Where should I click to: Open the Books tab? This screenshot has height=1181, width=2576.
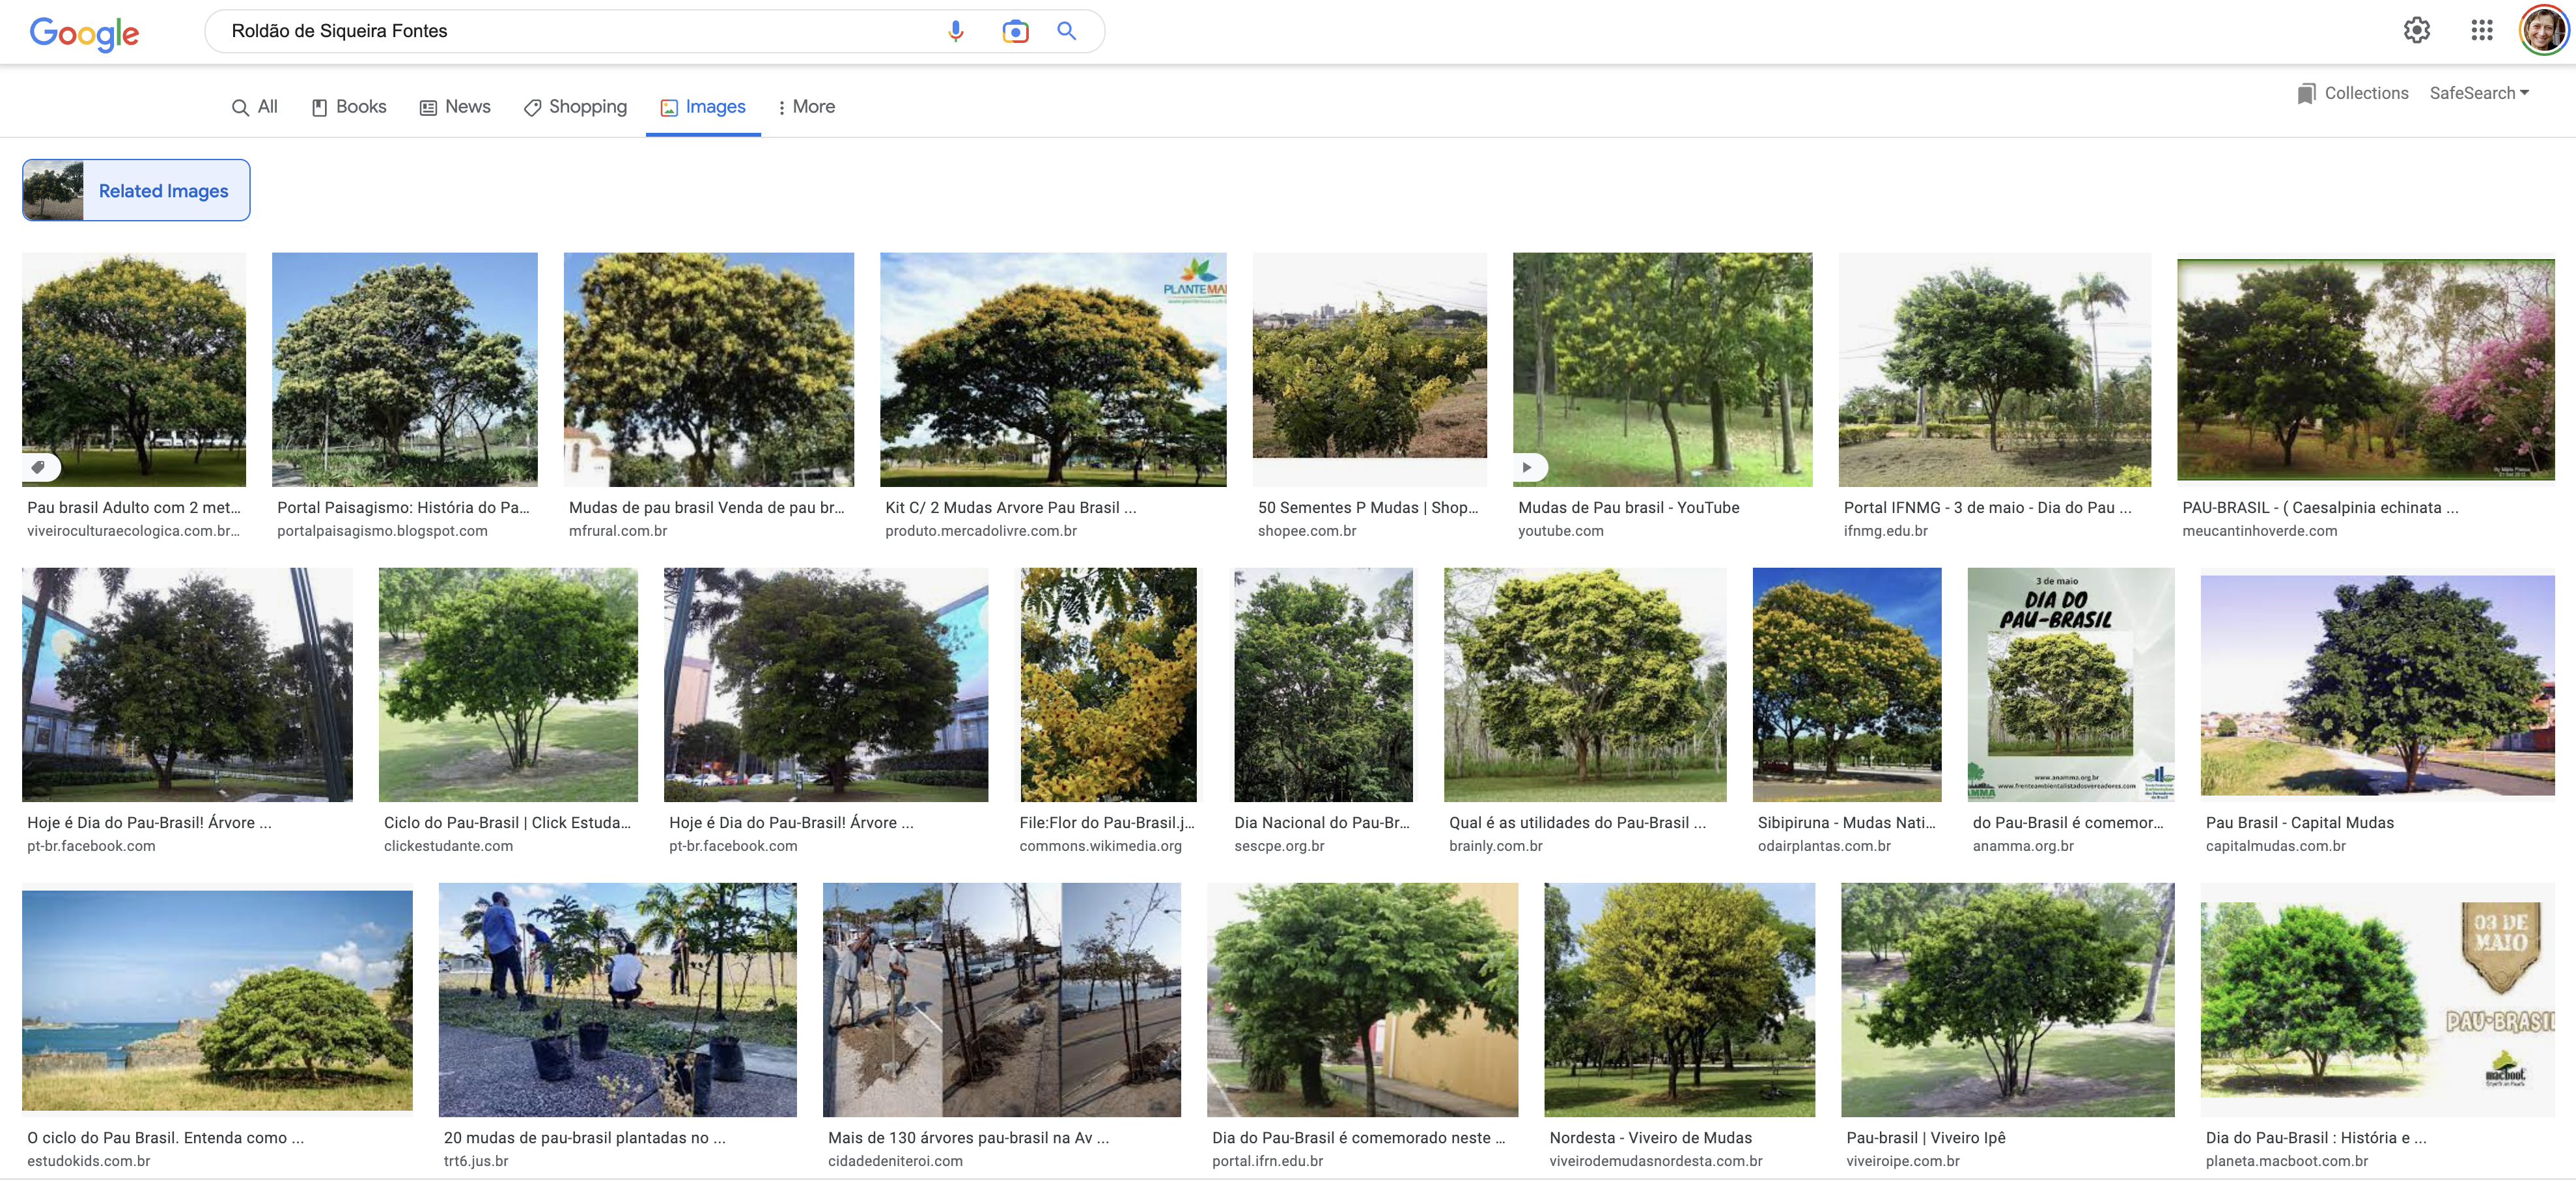tap(348, 107)
